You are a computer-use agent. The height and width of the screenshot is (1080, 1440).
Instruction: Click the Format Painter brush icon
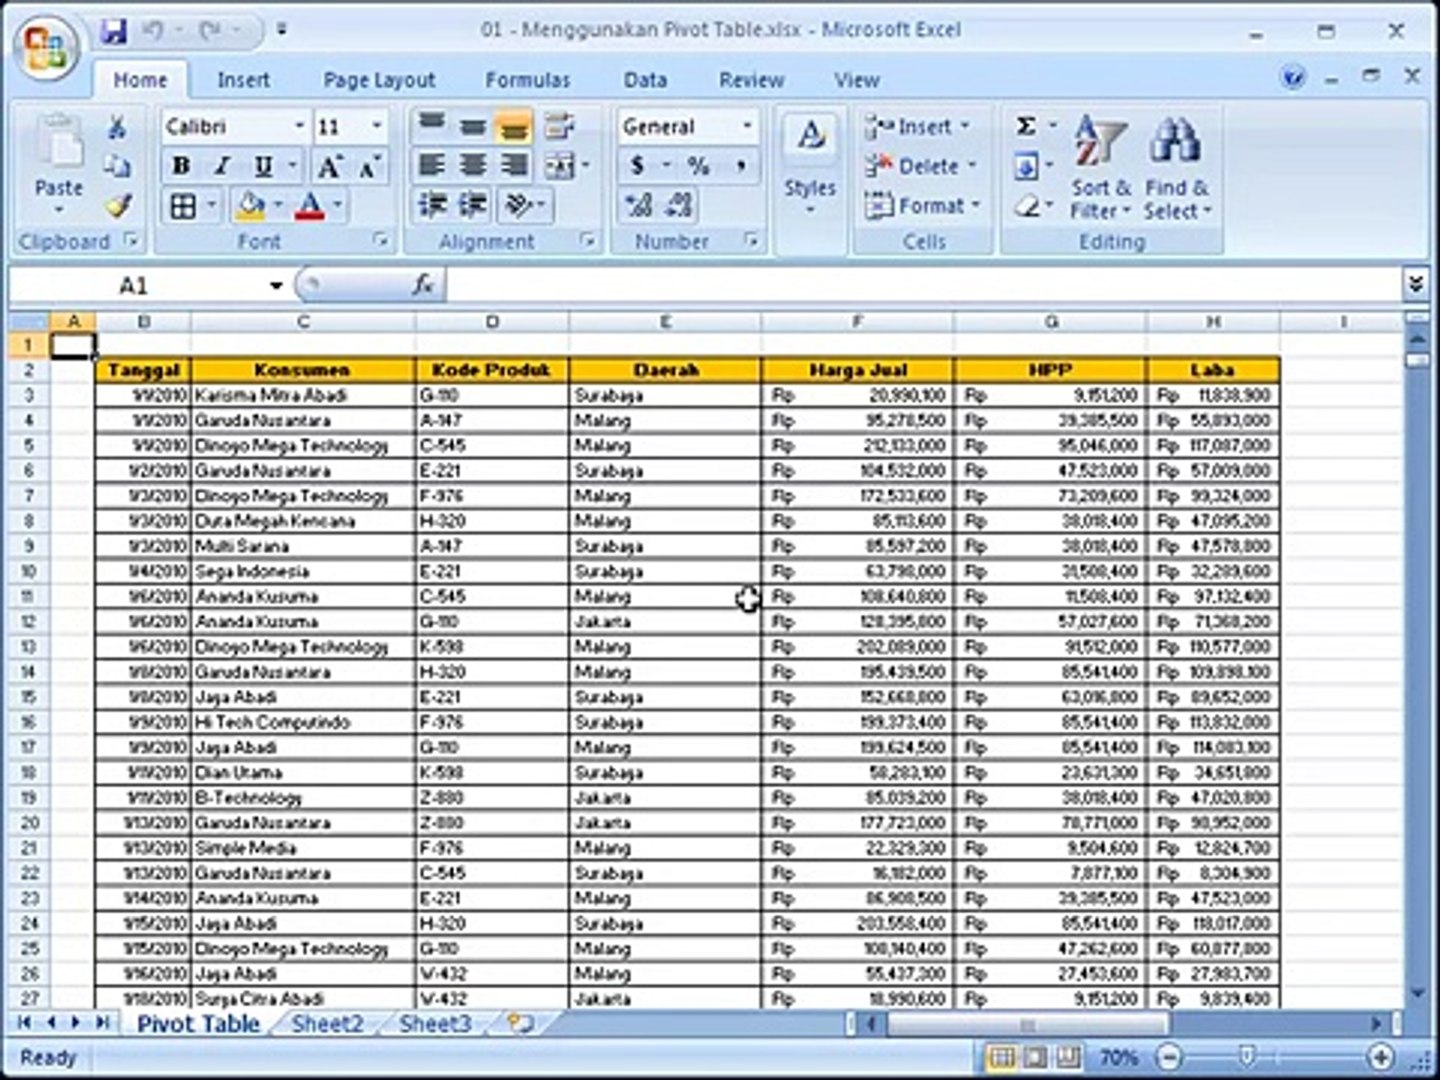click(x=118, y=206)
